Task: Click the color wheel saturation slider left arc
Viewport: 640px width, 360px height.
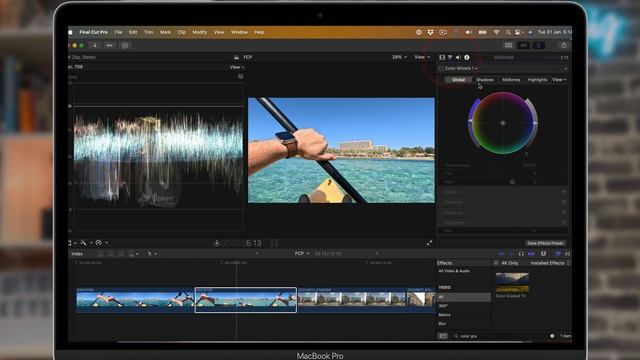Action: tap(473, 123)
